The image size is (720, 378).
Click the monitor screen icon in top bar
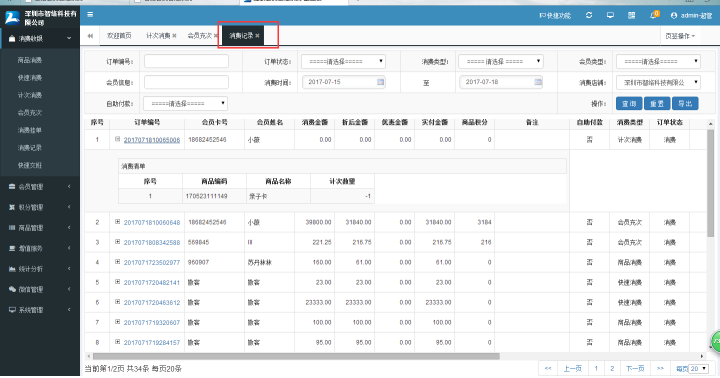pyautogui.click(x=610, y=15)
